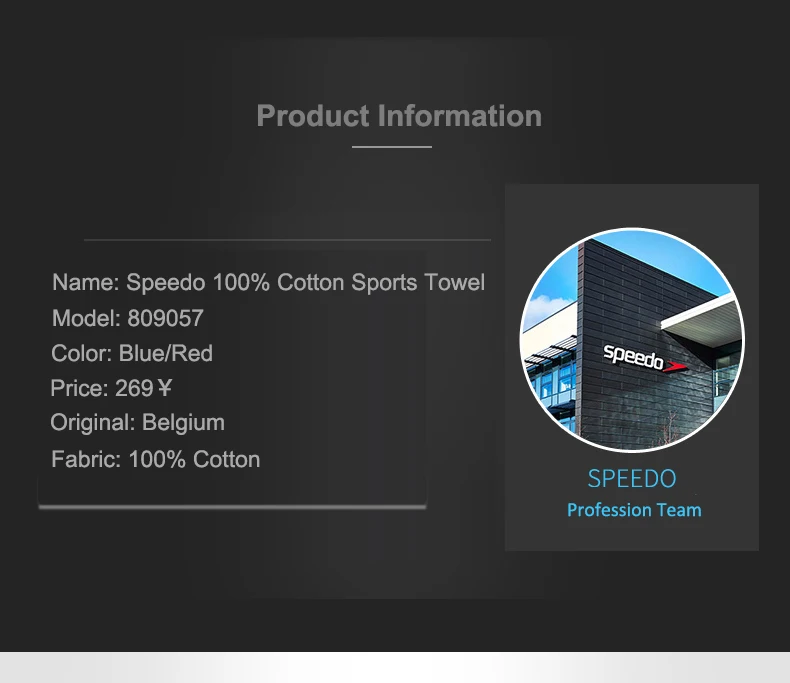Click the Model: 809057 line
The image size is (790, 683).
point(128,318)
